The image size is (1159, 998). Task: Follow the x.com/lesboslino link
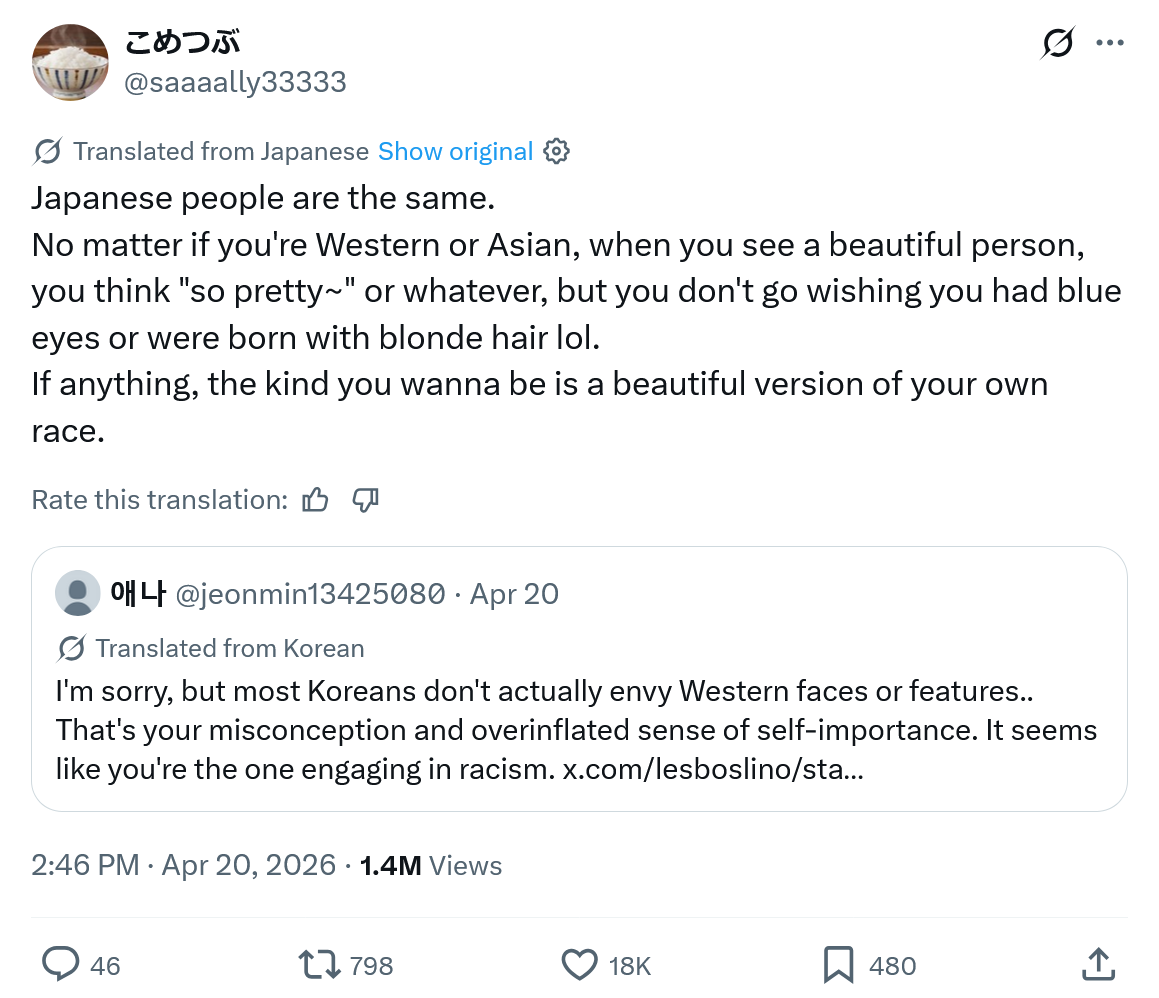713,770
